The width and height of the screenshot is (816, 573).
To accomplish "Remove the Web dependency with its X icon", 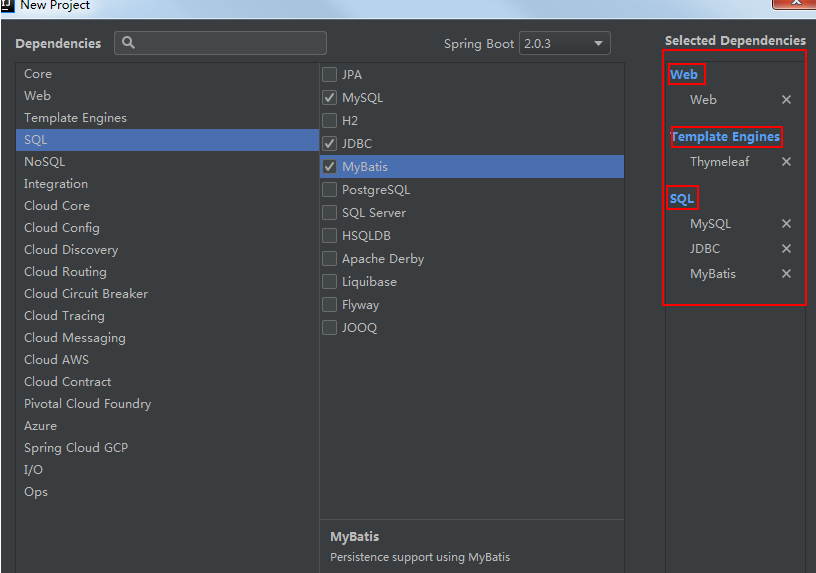I will click(786, 99).
